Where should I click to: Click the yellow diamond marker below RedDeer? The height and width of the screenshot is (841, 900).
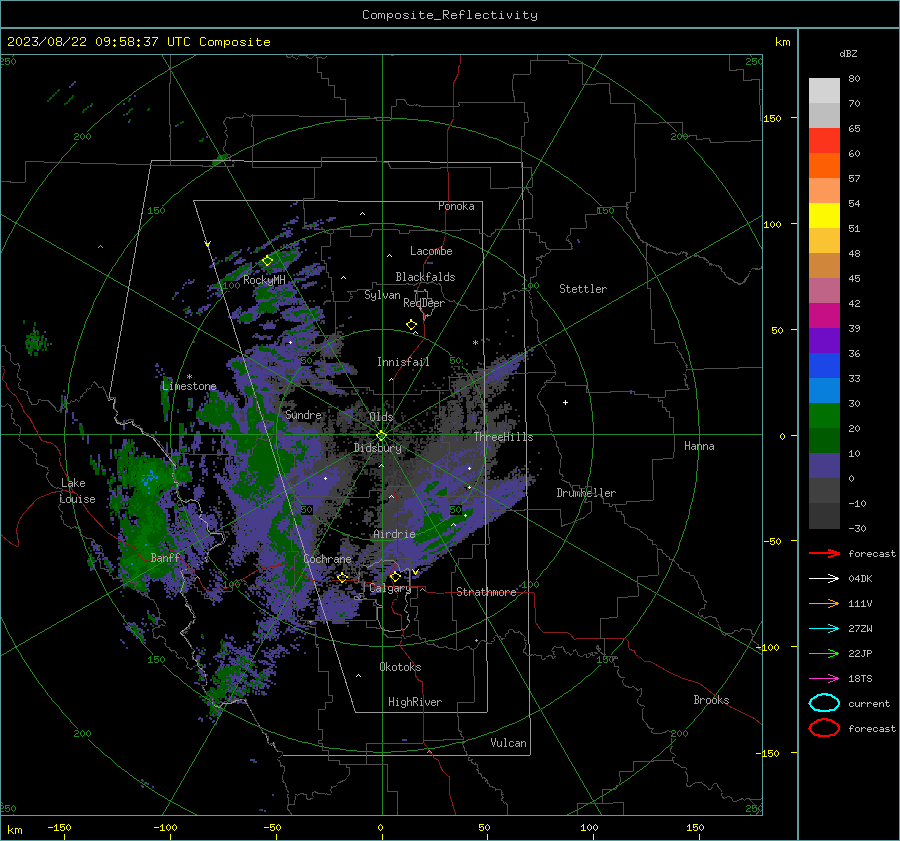coord(411,325)
